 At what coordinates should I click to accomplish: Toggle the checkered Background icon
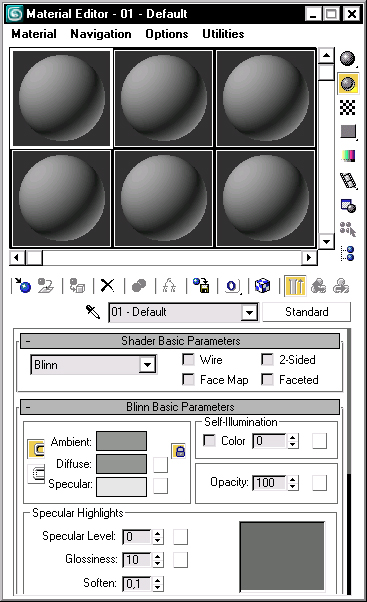[x=348, y=108]
